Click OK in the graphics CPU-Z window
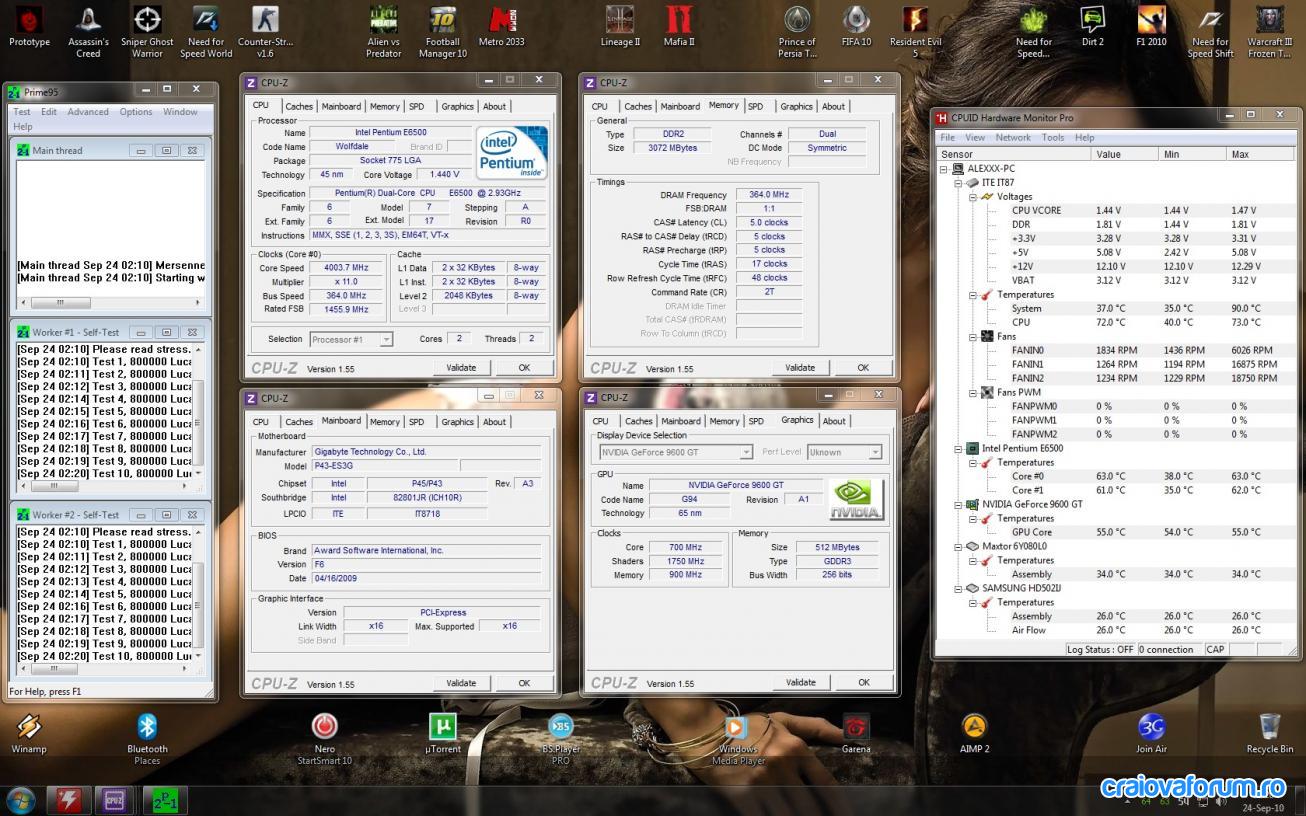1306x816 pixels. [864, 683]
